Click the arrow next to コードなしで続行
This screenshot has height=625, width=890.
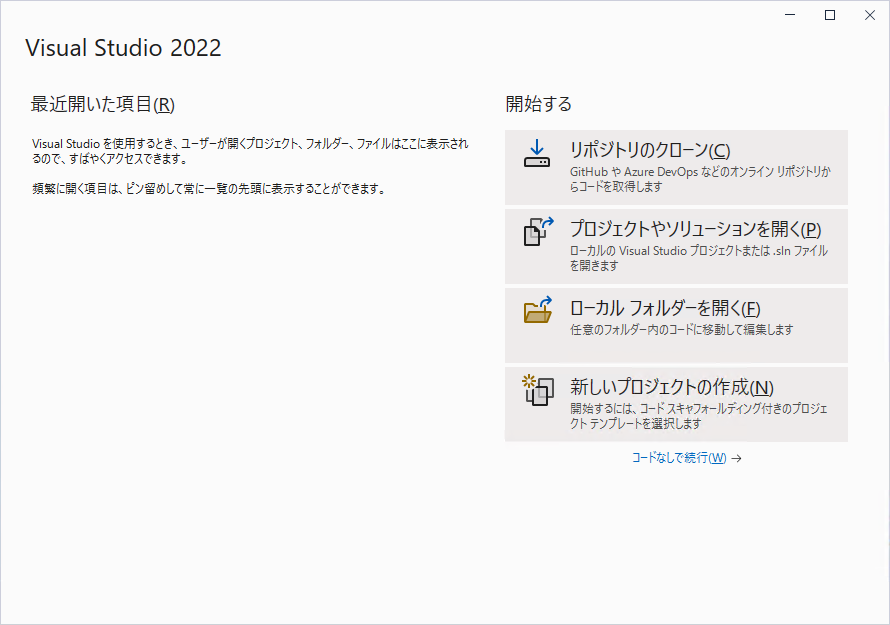736,458
